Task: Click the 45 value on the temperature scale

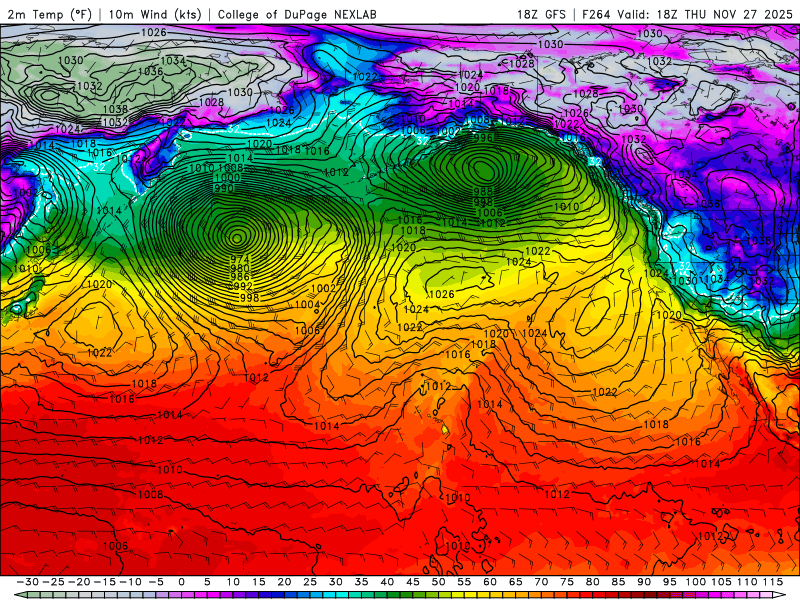Action: point(413,582)
